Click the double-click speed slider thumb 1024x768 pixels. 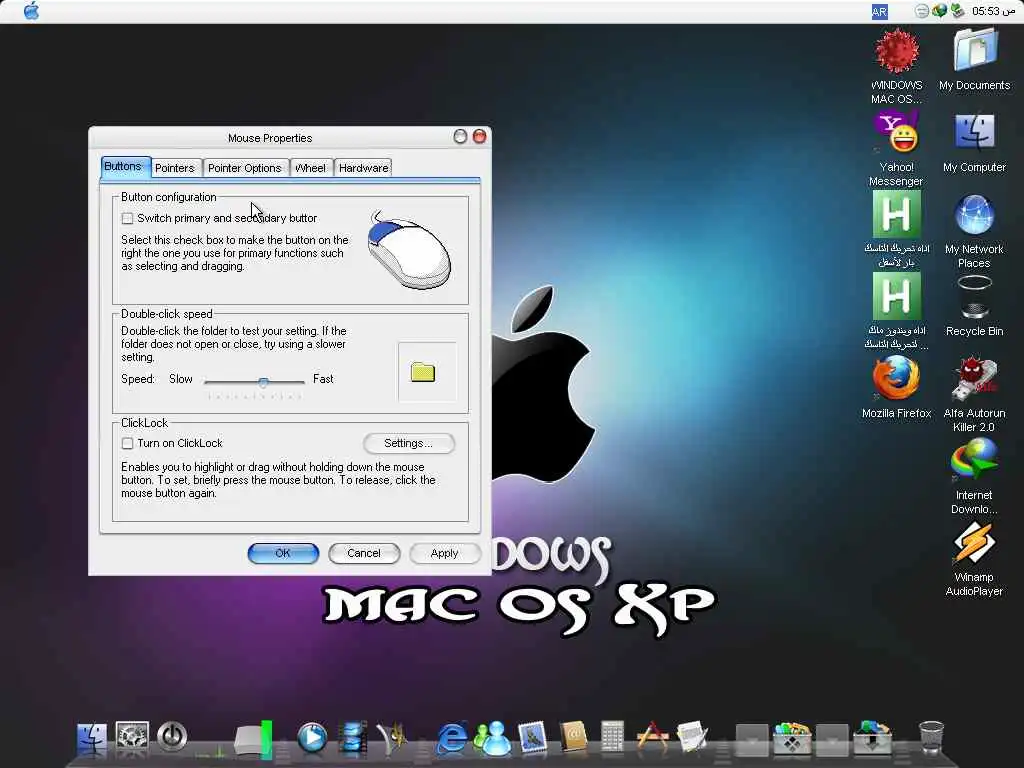pos(263,382)
